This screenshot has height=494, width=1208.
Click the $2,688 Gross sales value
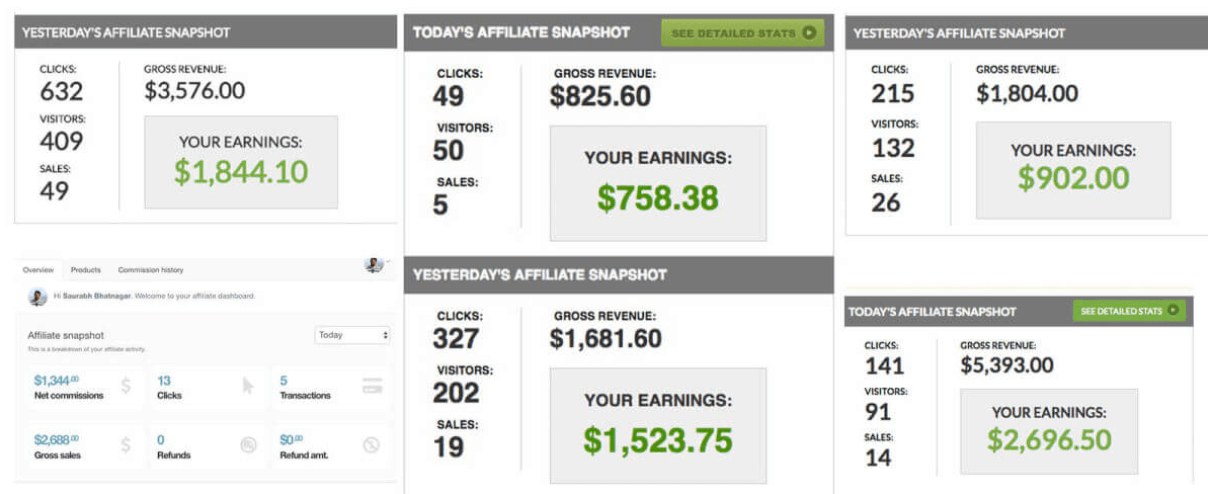56,440
